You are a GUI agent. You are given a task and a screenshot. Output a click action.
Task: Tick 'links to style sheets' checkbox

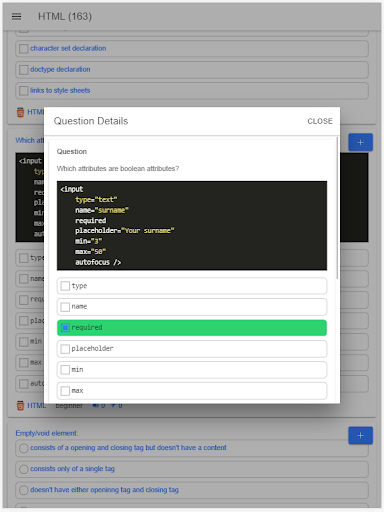pyautogui.click(x=24, y=91)
